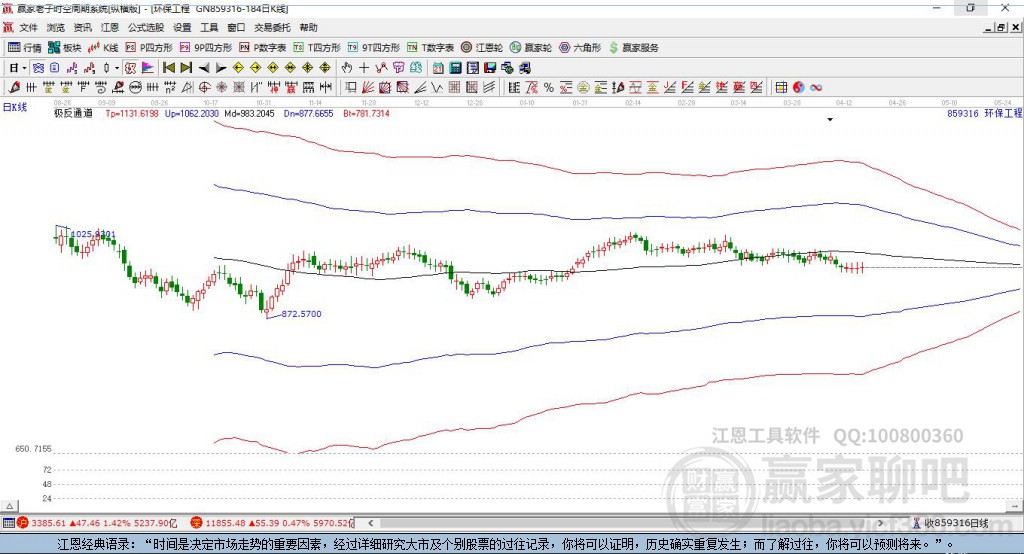Click the 859316 环保工程 stock label
This screenshot has height=554, width=1024.
985,113
